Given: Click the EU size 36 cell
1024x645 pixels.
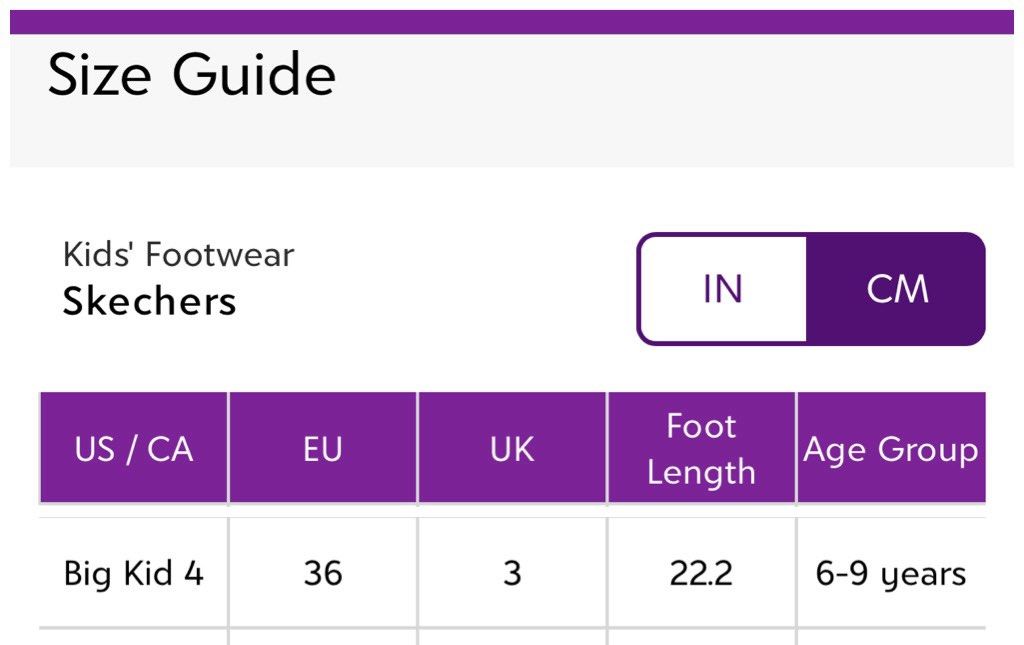Looking at the screenshot, I should (323, 573).
